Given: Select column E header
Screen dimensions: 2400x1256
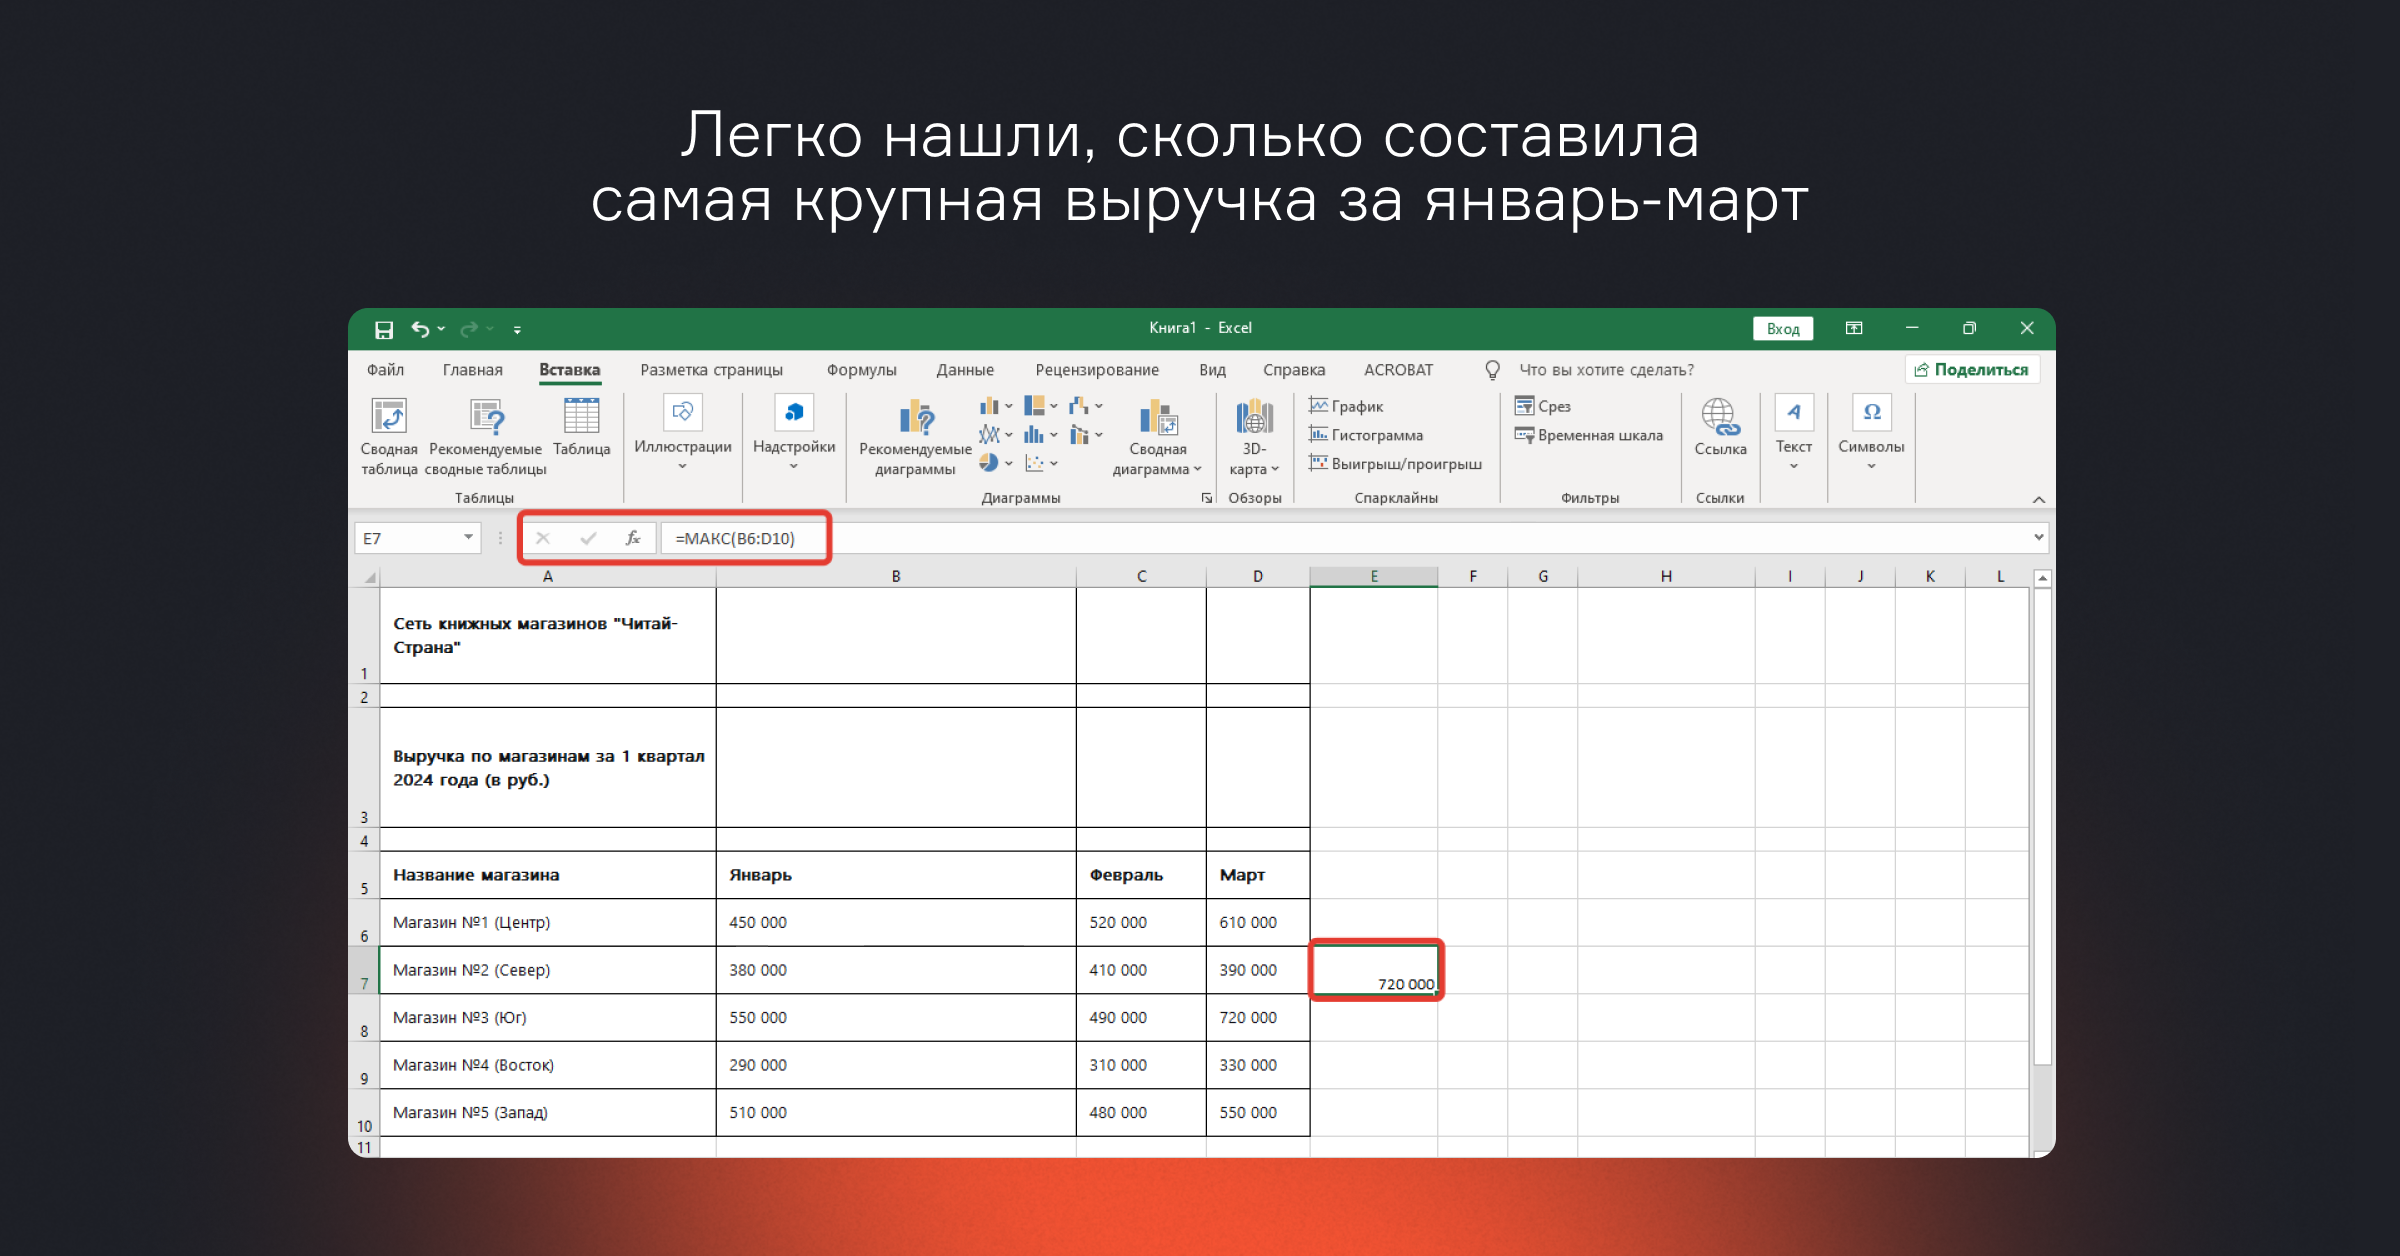Looking at the screenshot, I should 1374,576.
